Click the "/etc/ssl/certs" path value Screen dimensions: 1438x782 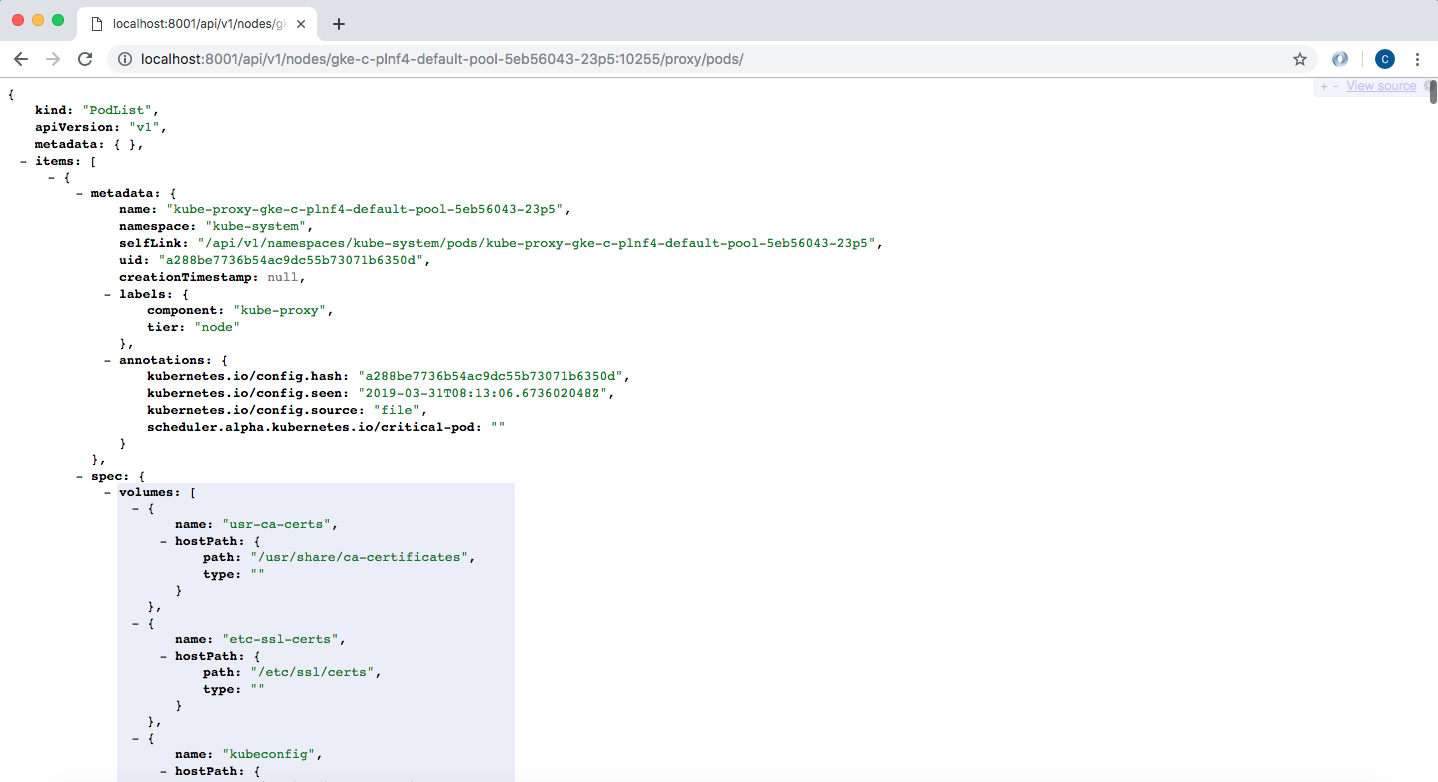tap(312, 672)
